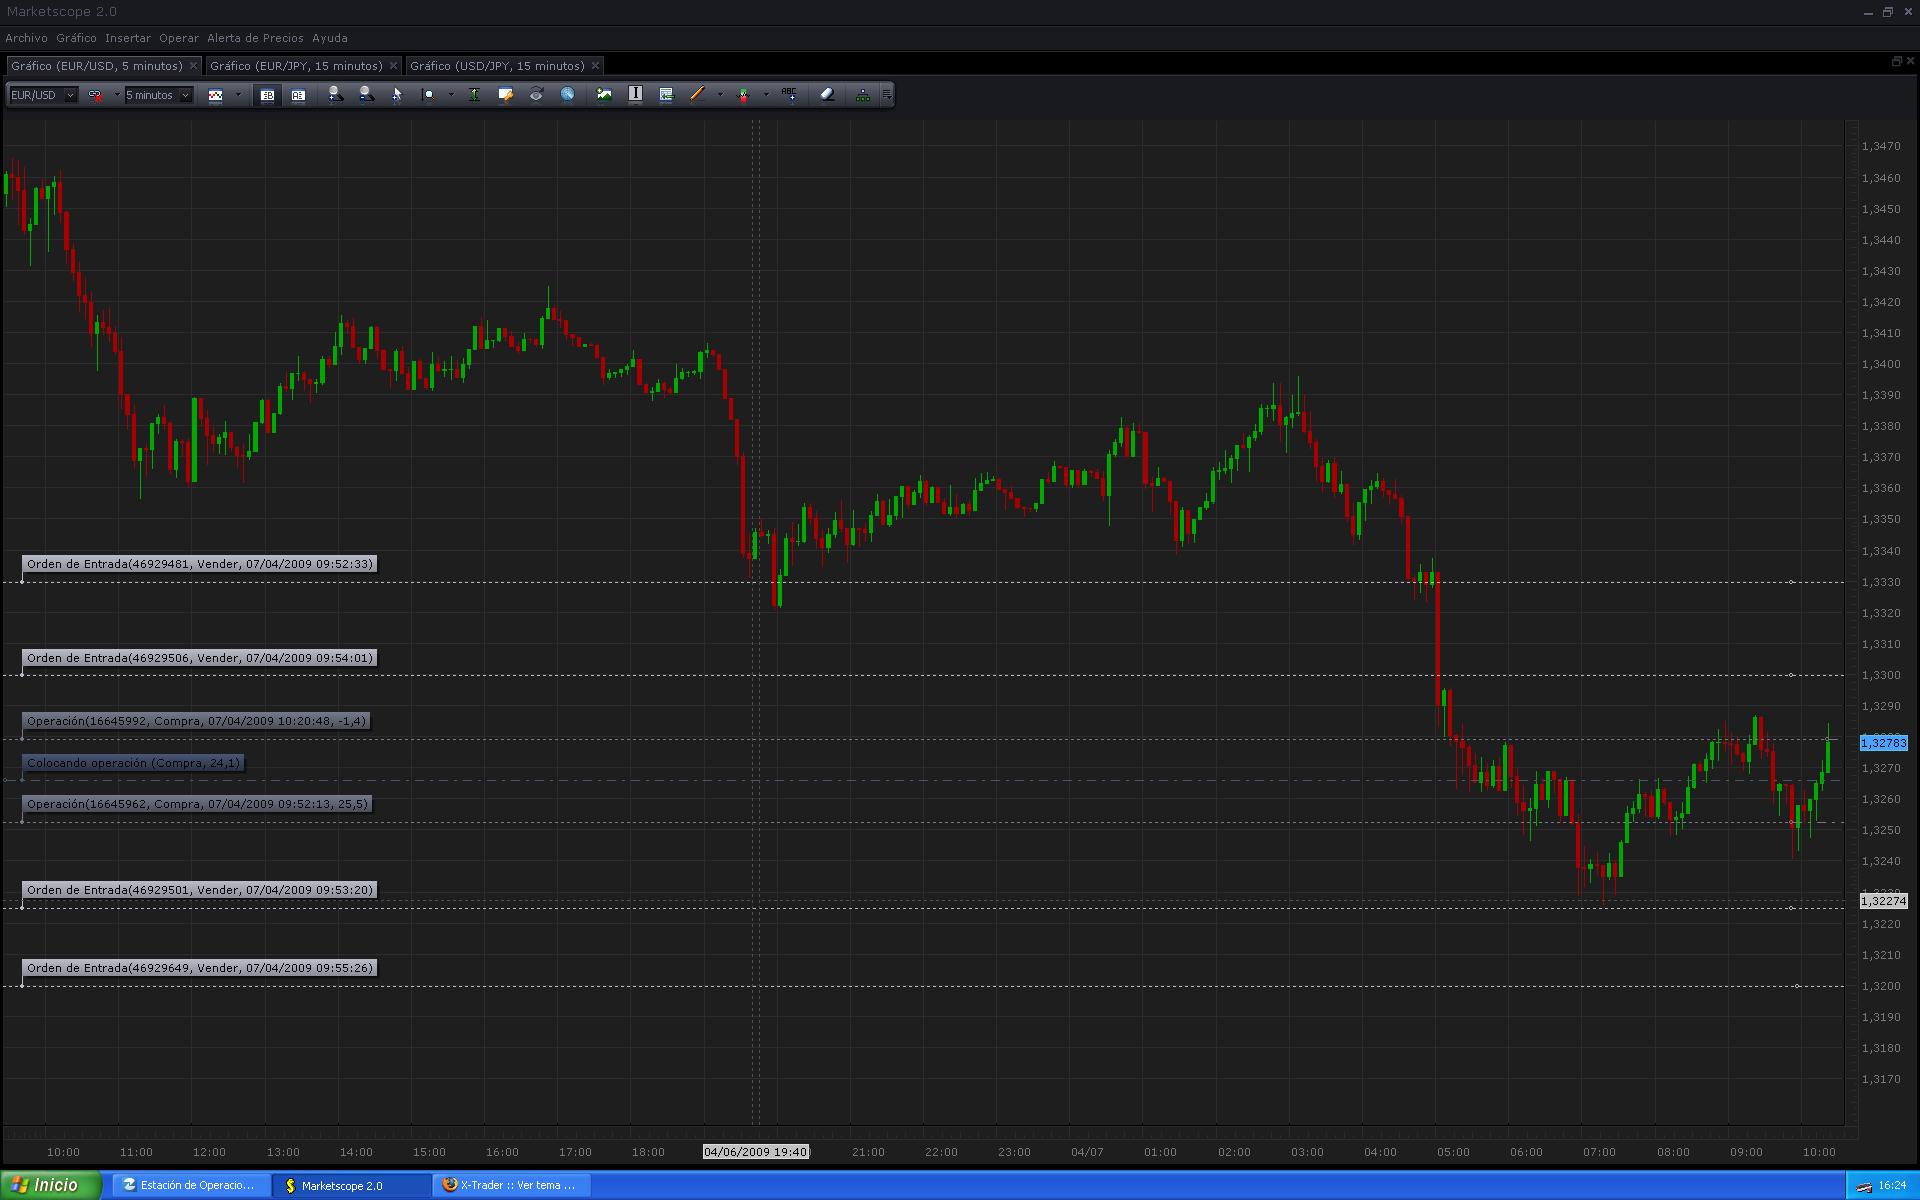Viewport: 1920px width, 1200px height.
Task: Click the vertical fit scale icon
Action: click(474, 94)
